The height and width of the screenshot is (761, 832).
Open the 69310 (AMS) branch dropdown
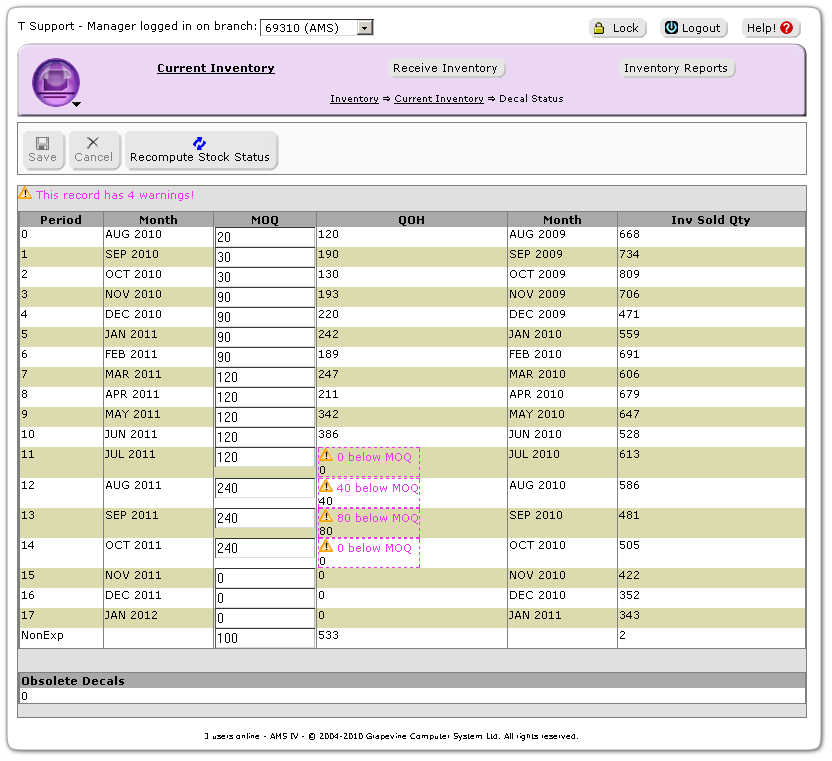(x=364, y=27)
